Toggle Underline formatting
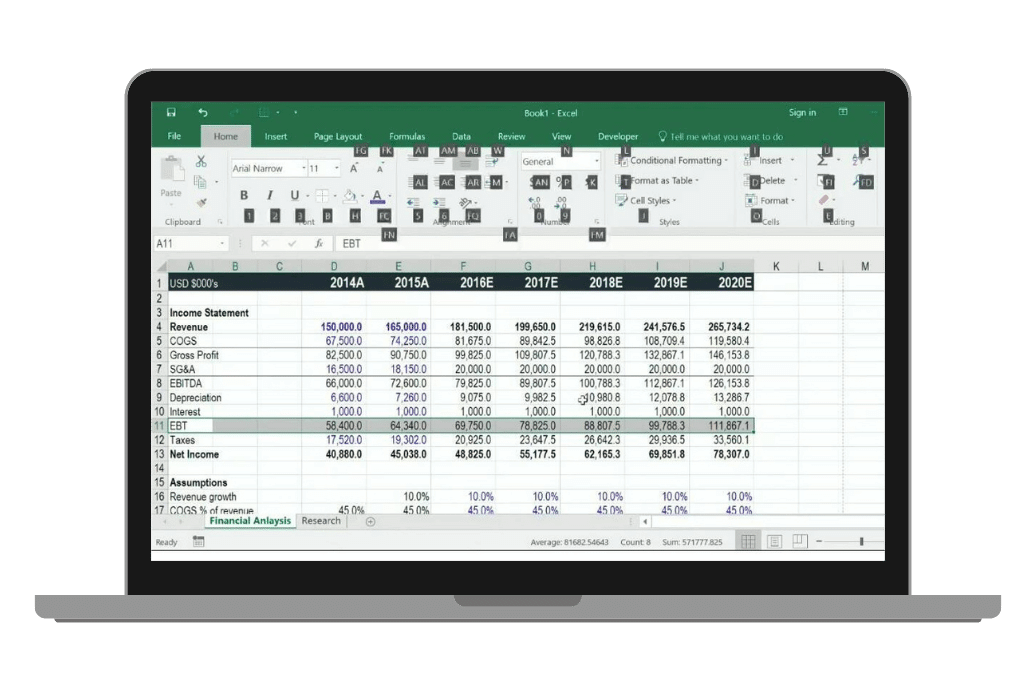The width and height of the screenshot is (1036, 691). coord(294,194)
